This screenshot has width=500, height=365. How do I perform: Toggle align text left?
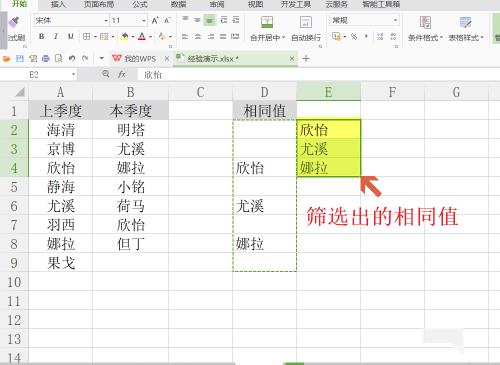click(x=185, y=36)
